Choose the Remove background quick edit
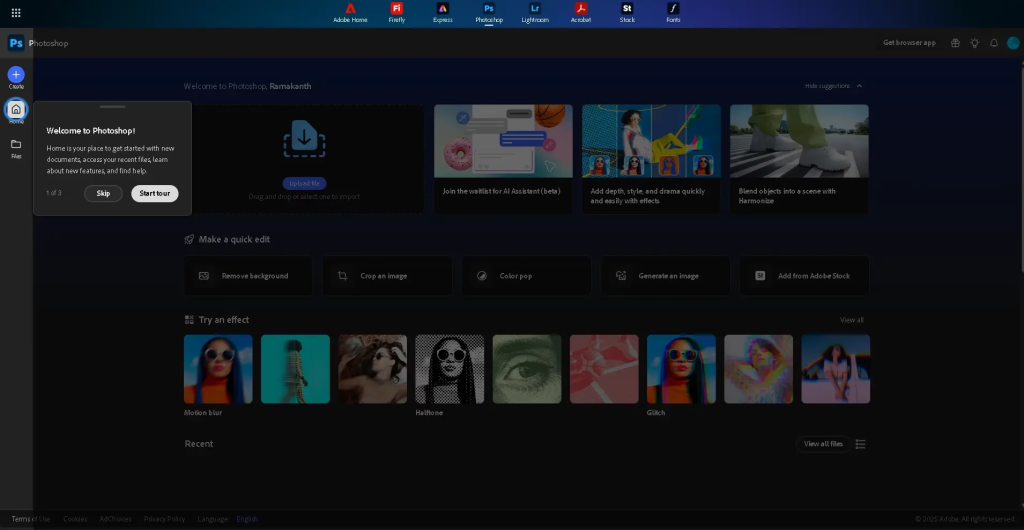This screenshot has height=530, width=1024. (x=248, y=276)
